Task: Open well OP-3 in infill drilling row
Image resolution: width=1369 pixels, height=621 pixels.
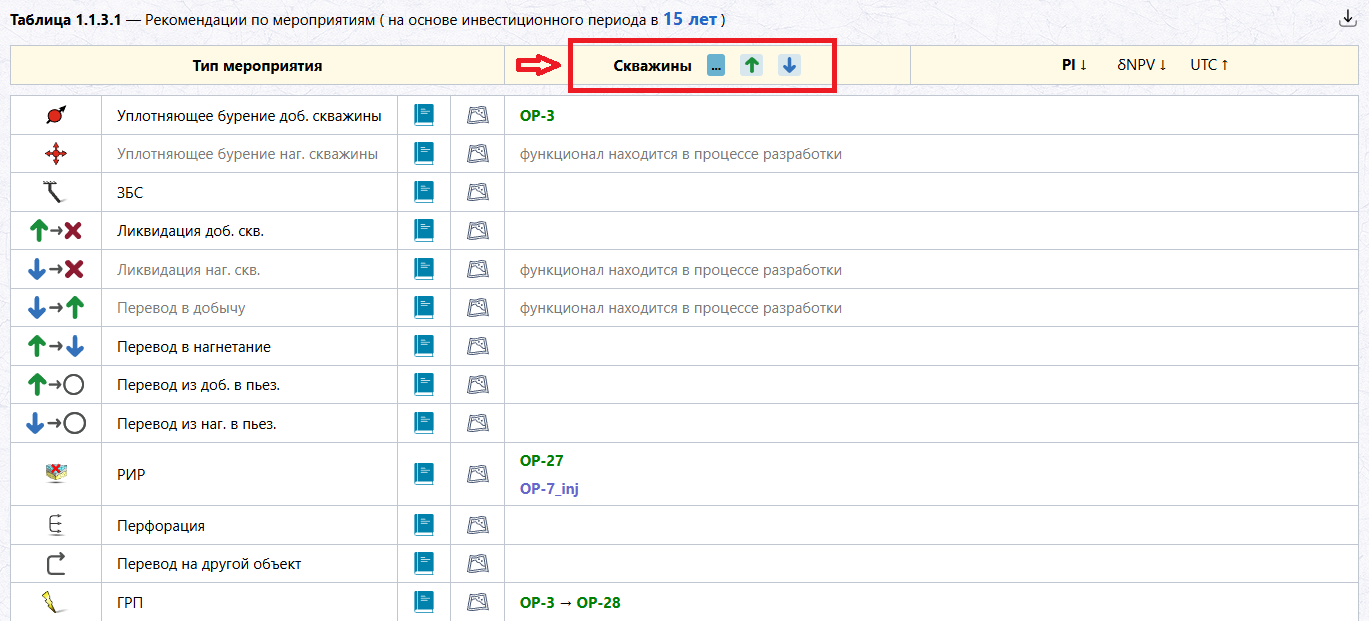Action: coord(537,115)
